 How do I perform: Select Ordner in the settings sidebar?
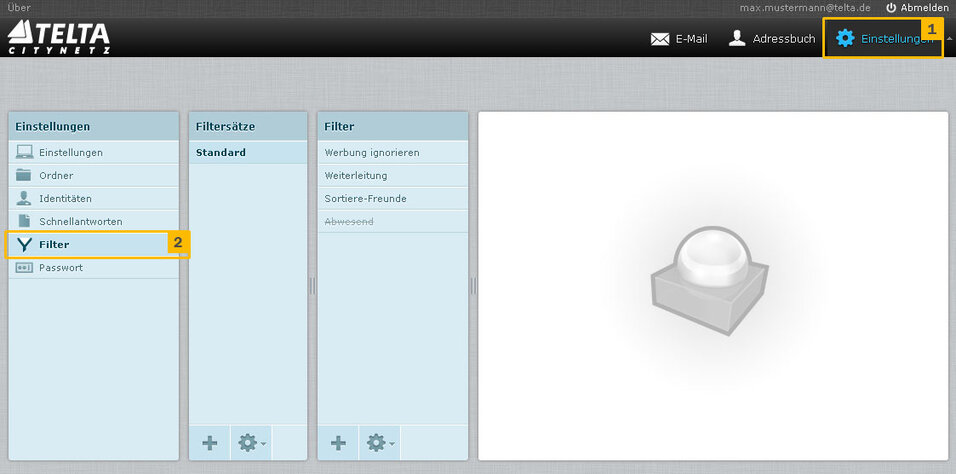(94, 176)
